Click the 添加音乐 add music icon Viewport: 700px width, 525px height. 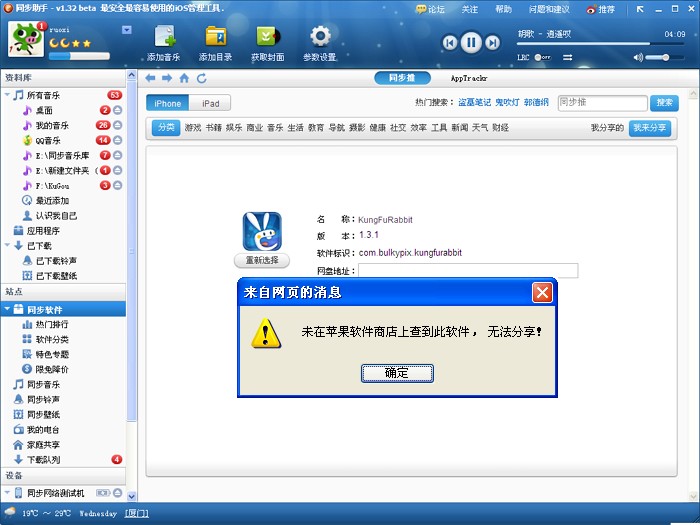164,37
